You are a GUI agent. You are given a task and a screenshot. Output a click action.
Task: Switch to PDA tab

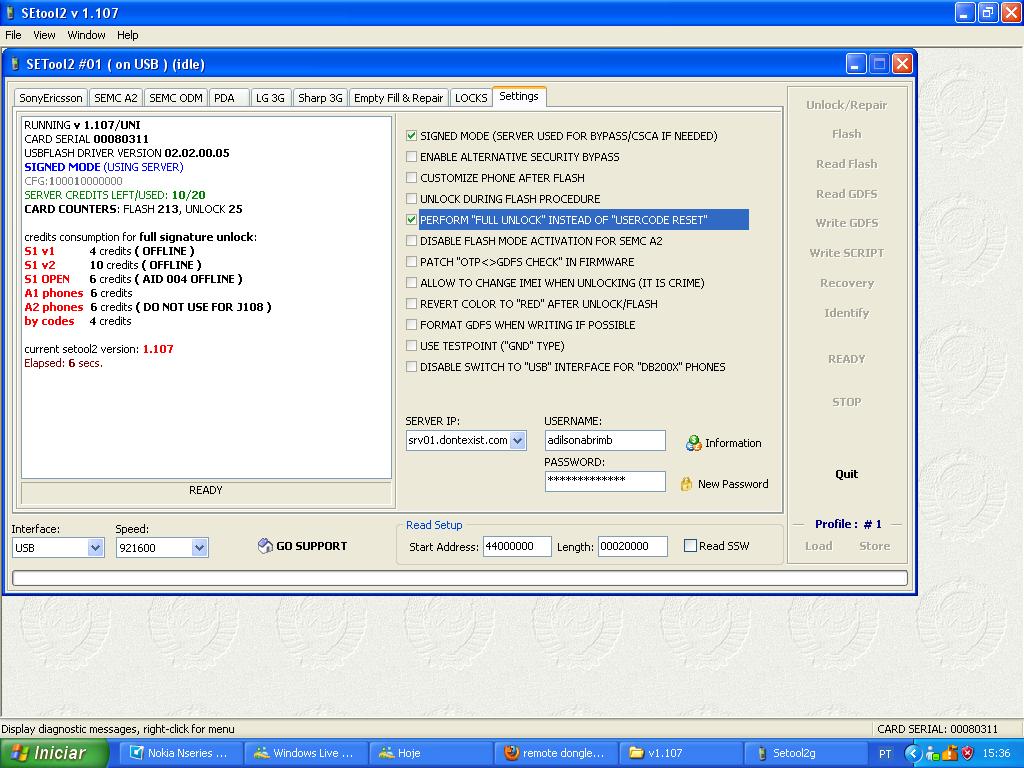[229, 98]
